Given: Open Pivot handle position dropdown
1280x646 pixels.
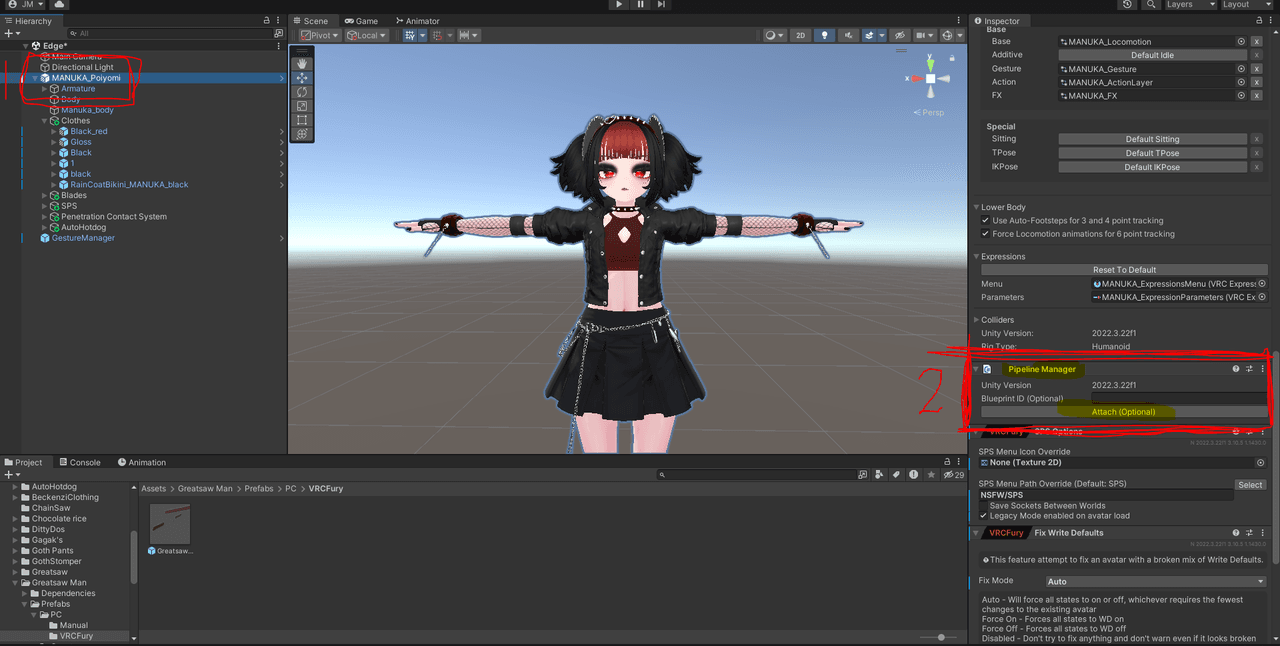Looking at the screenshot, I should 319,35.
